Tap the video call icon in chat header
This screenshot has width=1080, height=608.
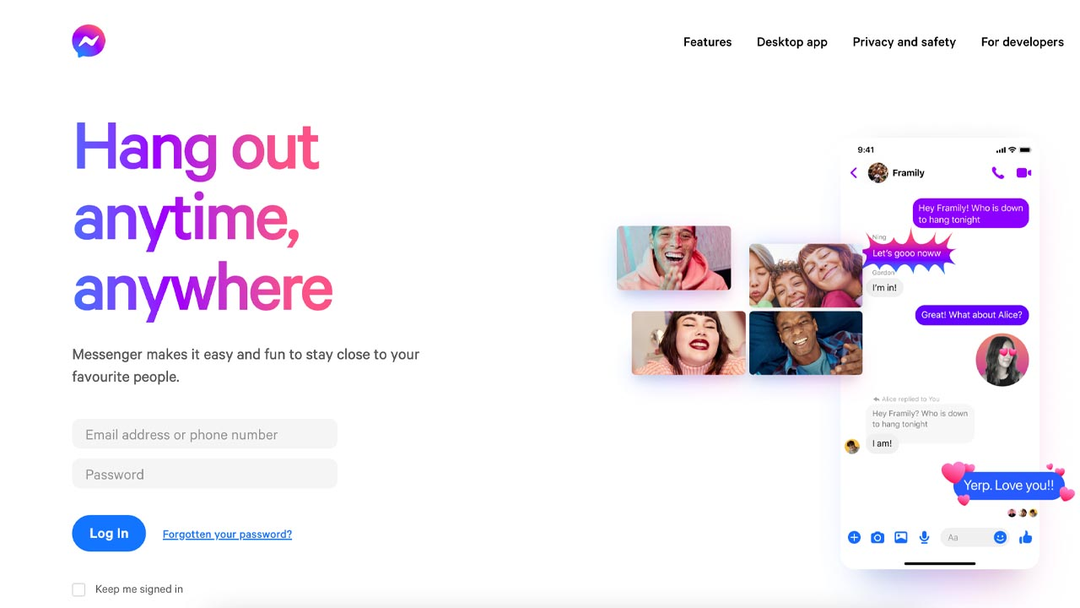click(1024, 173)
